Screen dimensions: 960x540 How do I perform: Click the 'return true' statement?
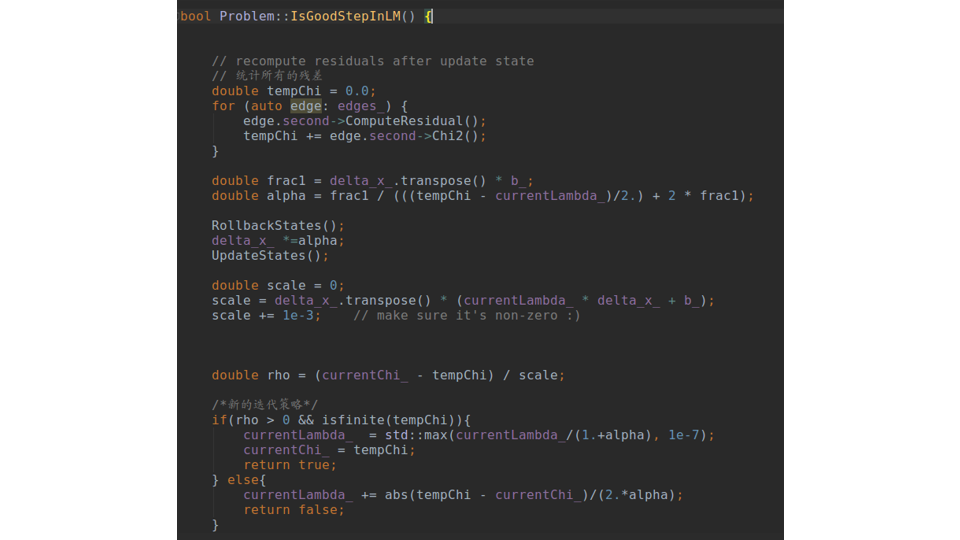(286, 465)
